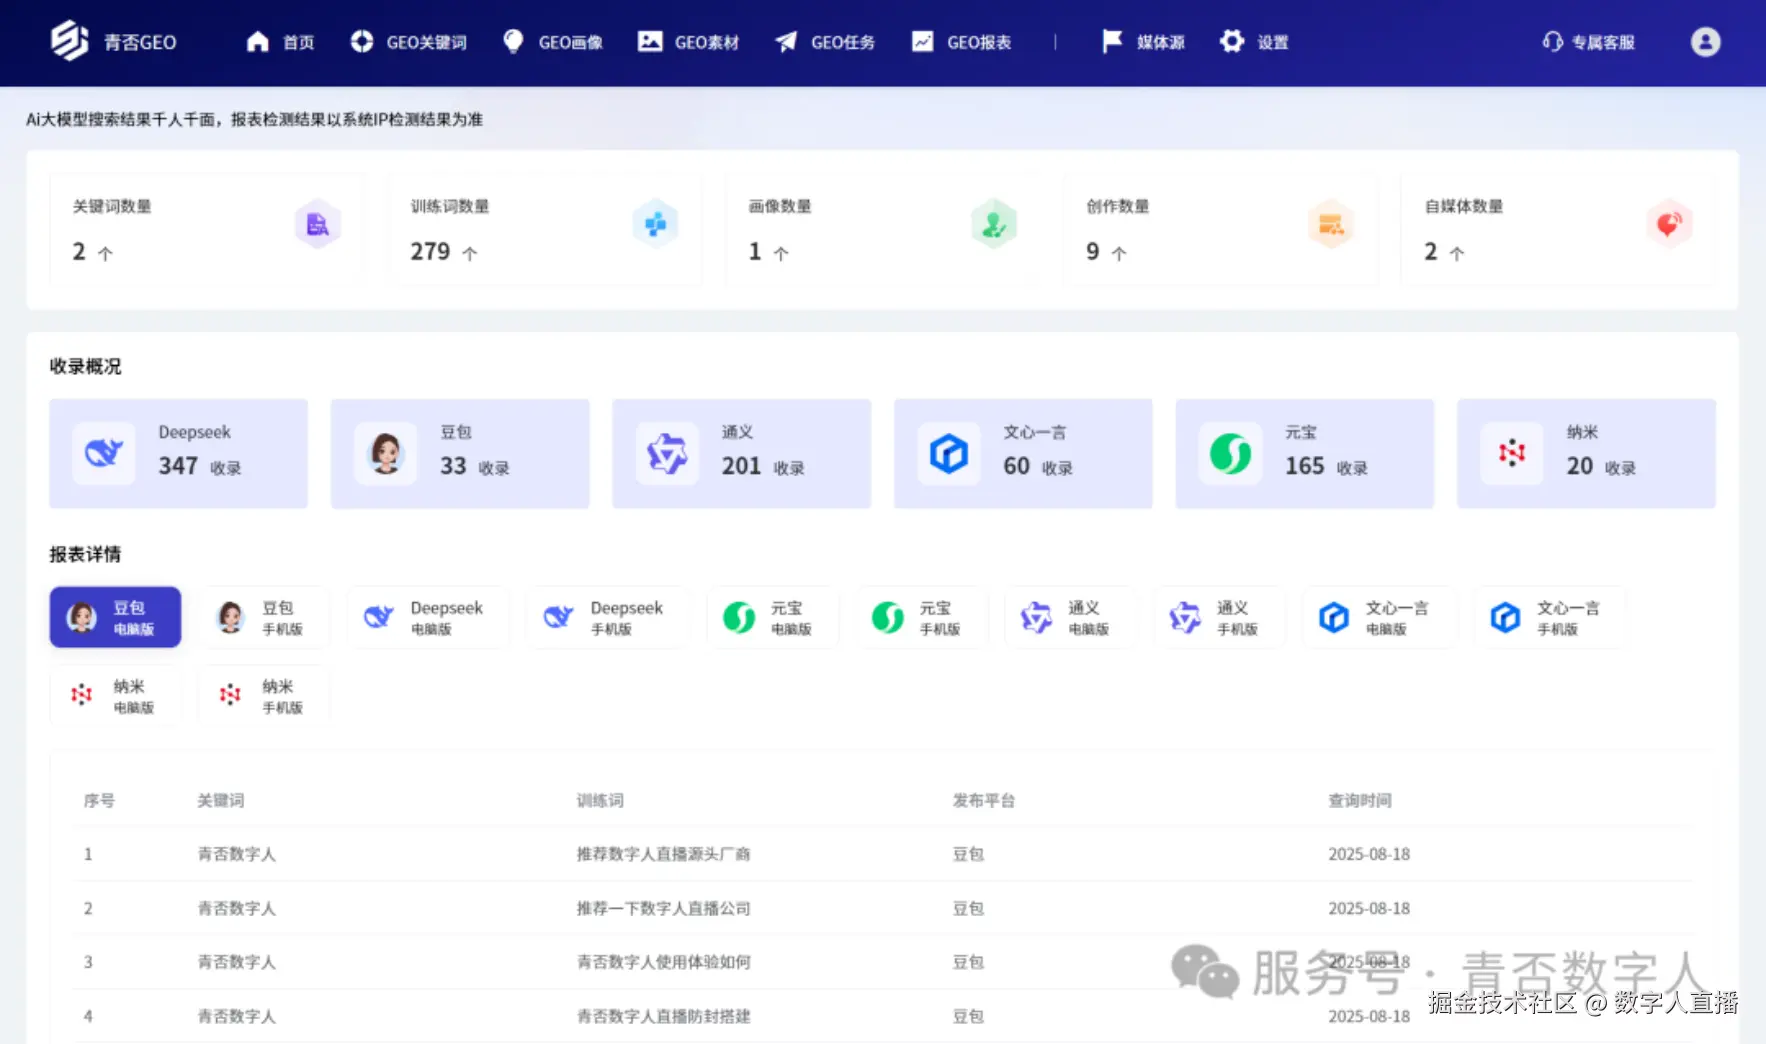
Task: Click the 查询时间 column header
Action: [1360, 800]
